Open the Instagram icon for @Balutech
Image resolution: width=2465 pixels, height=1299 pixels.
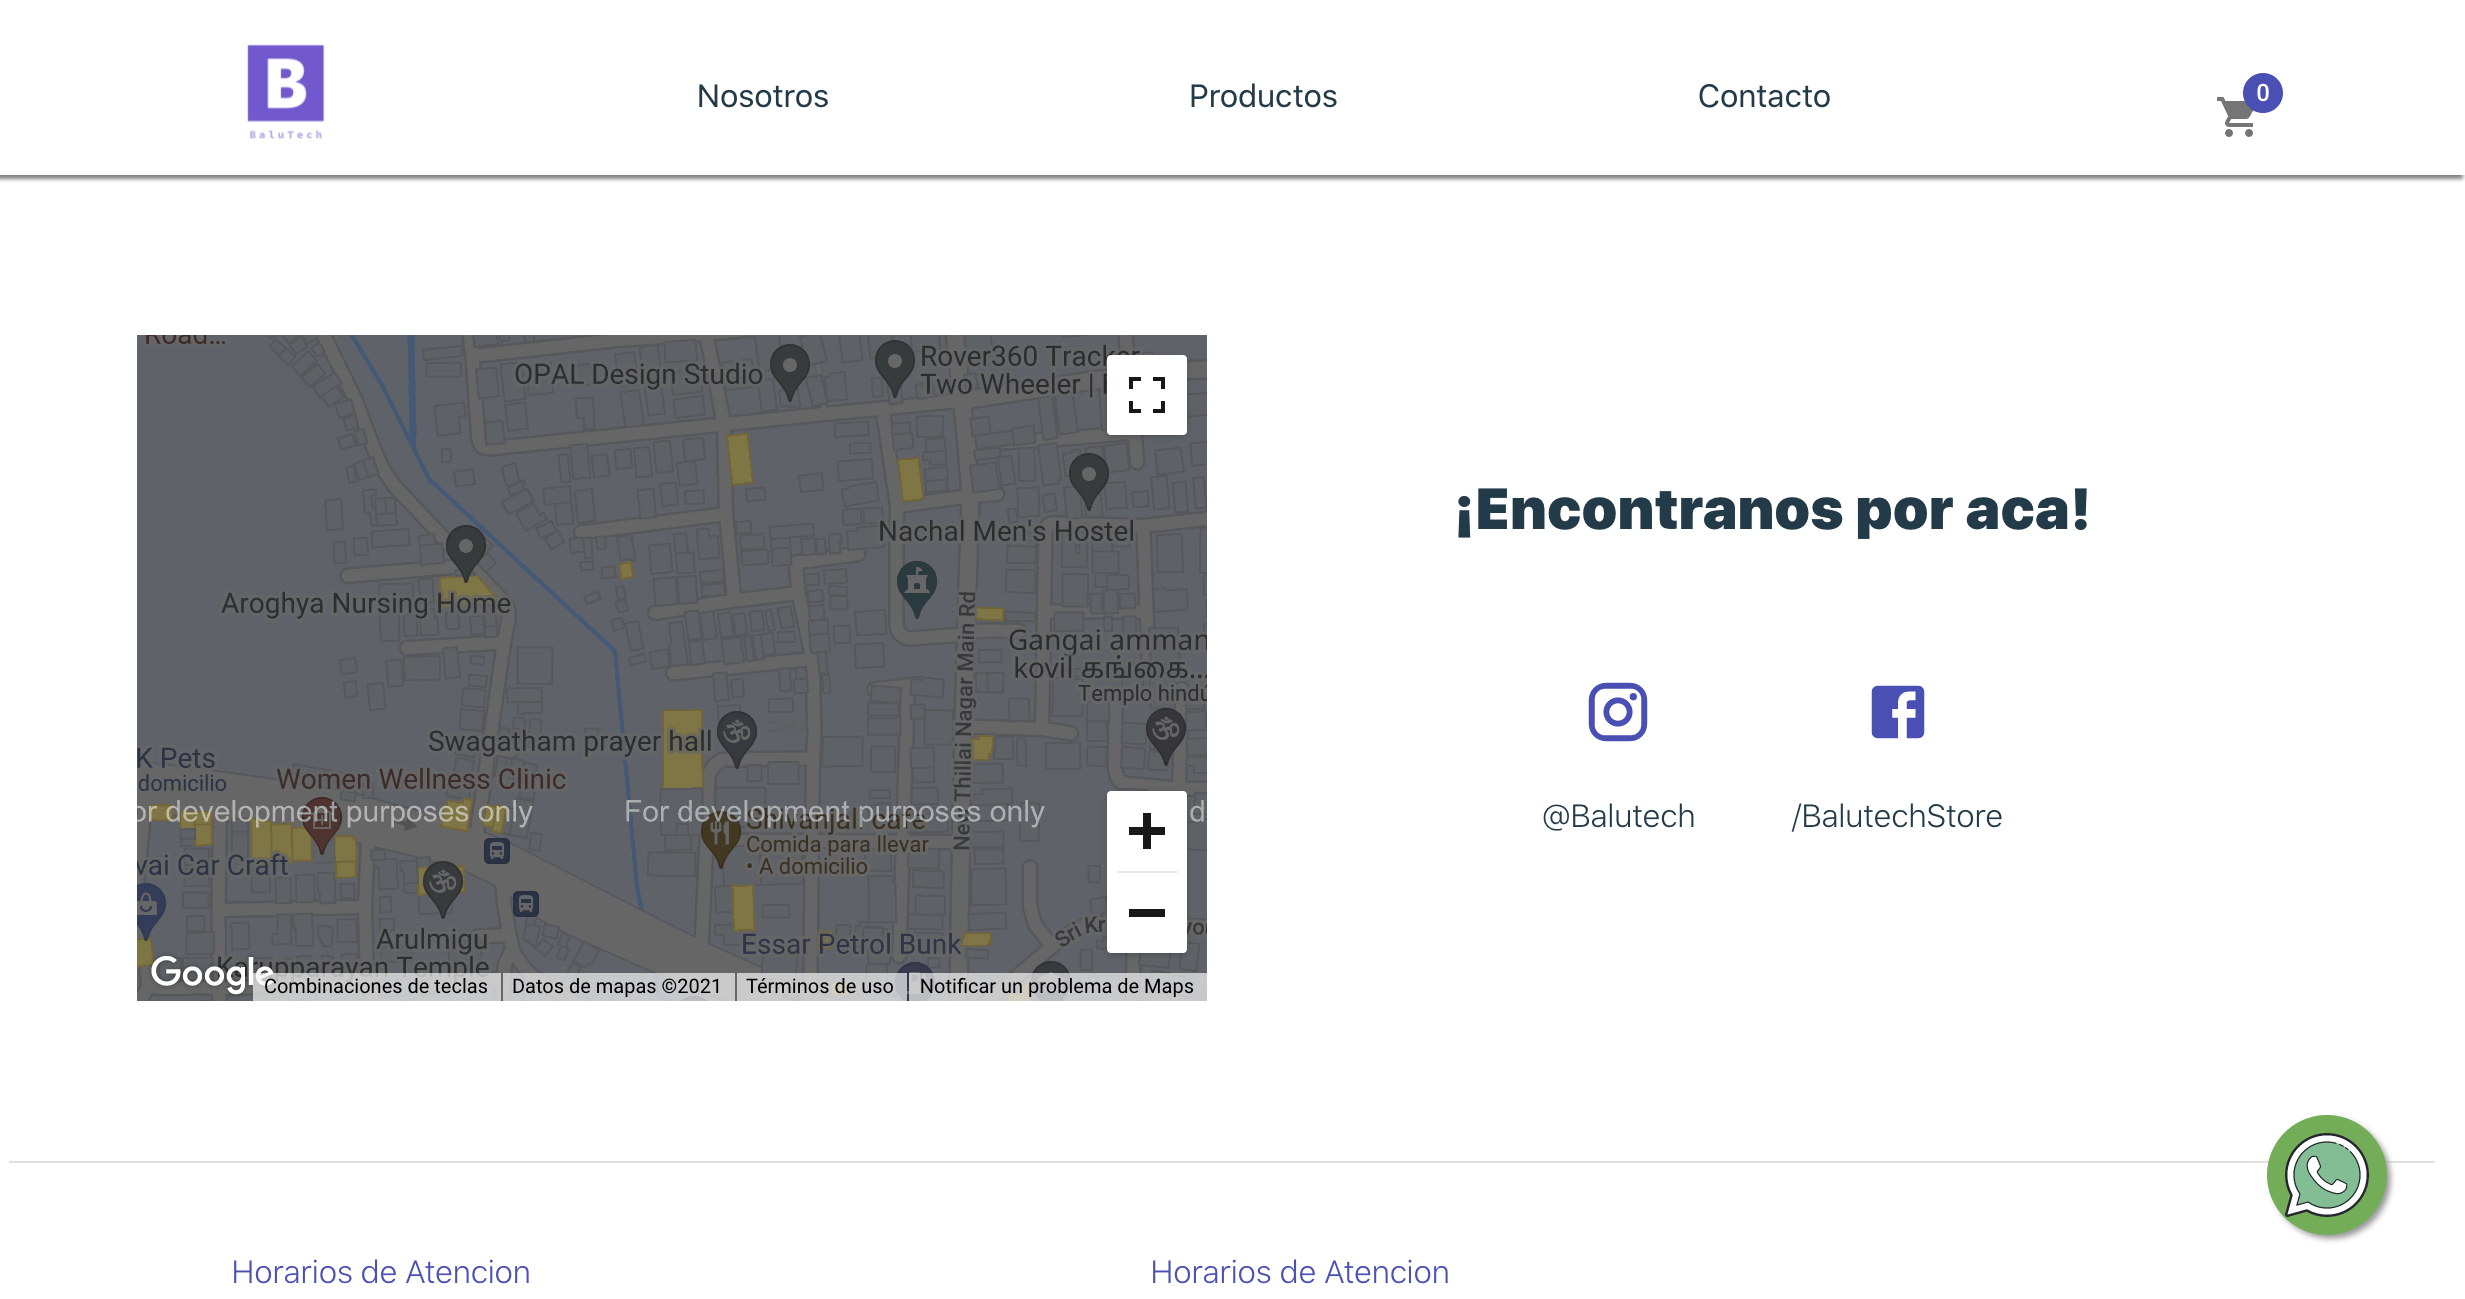1617,710
